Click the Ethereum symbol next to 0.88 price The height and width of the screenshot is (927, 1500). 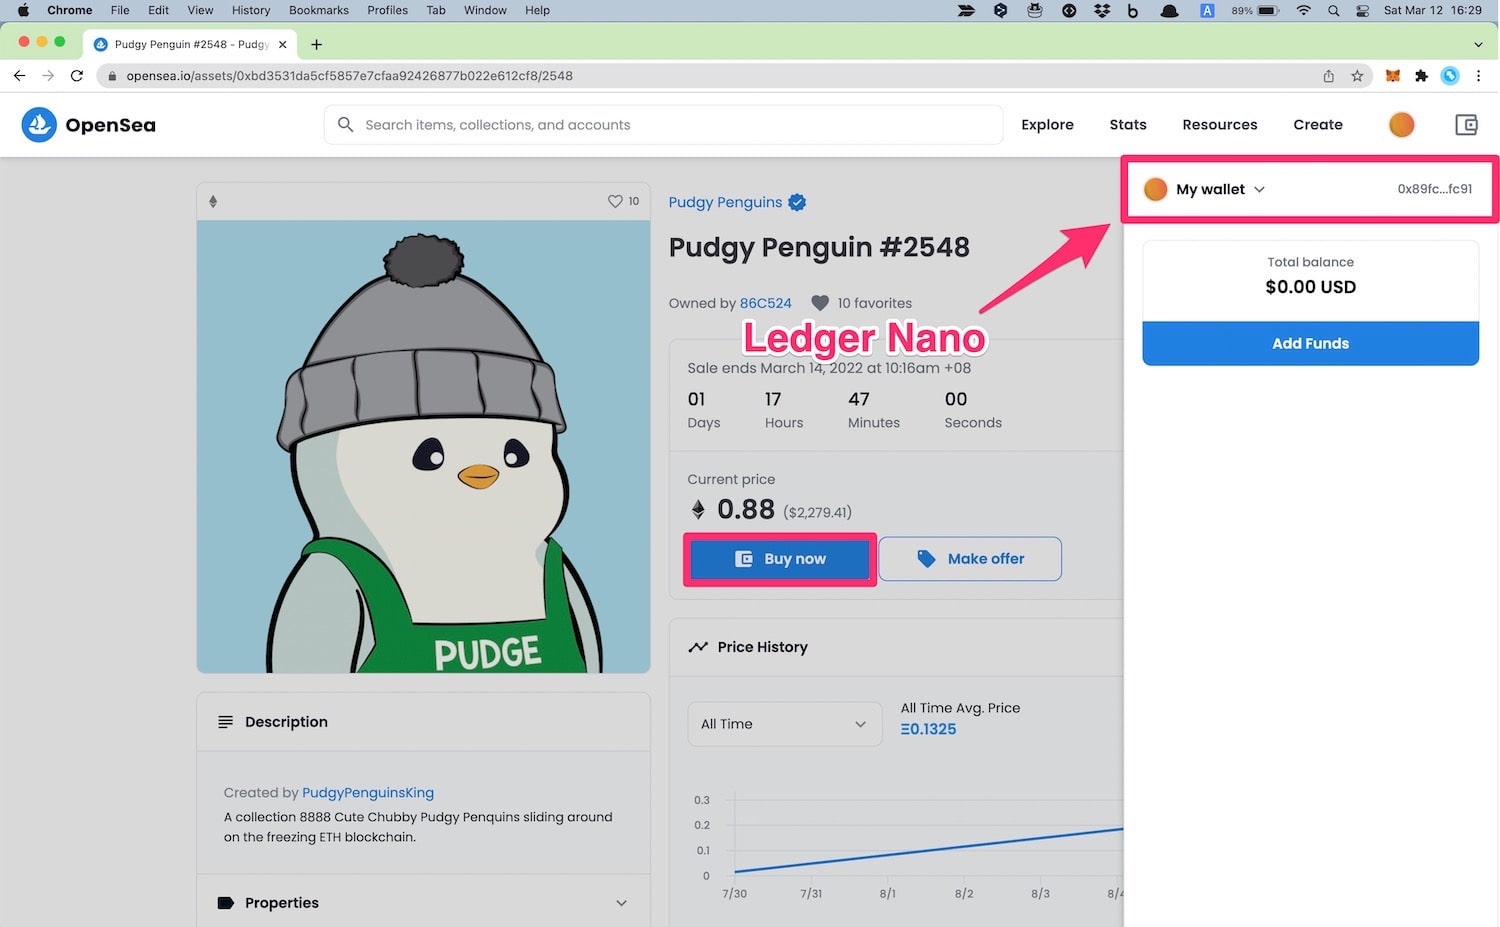pyautogui.click(x=698, y=510)
